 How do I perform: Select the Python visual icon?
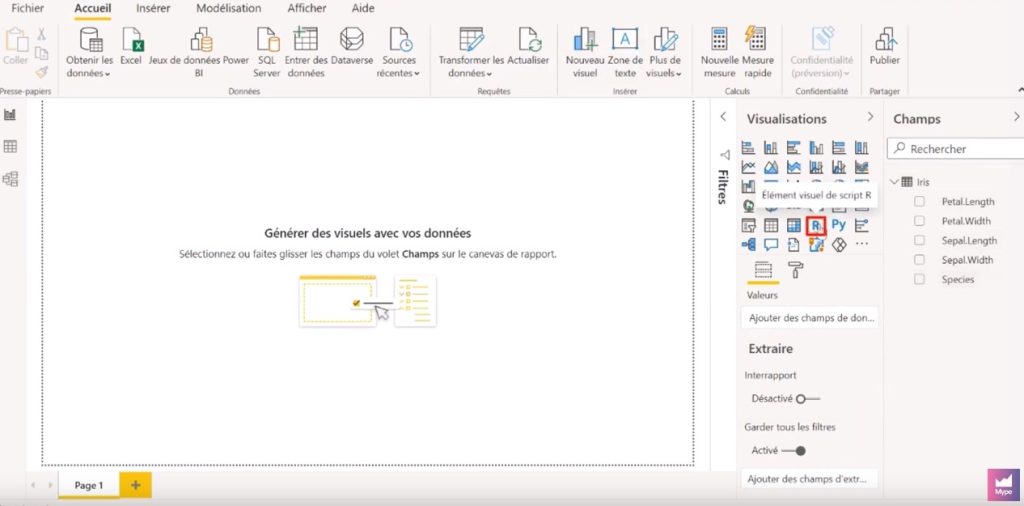tap(839, 225)
